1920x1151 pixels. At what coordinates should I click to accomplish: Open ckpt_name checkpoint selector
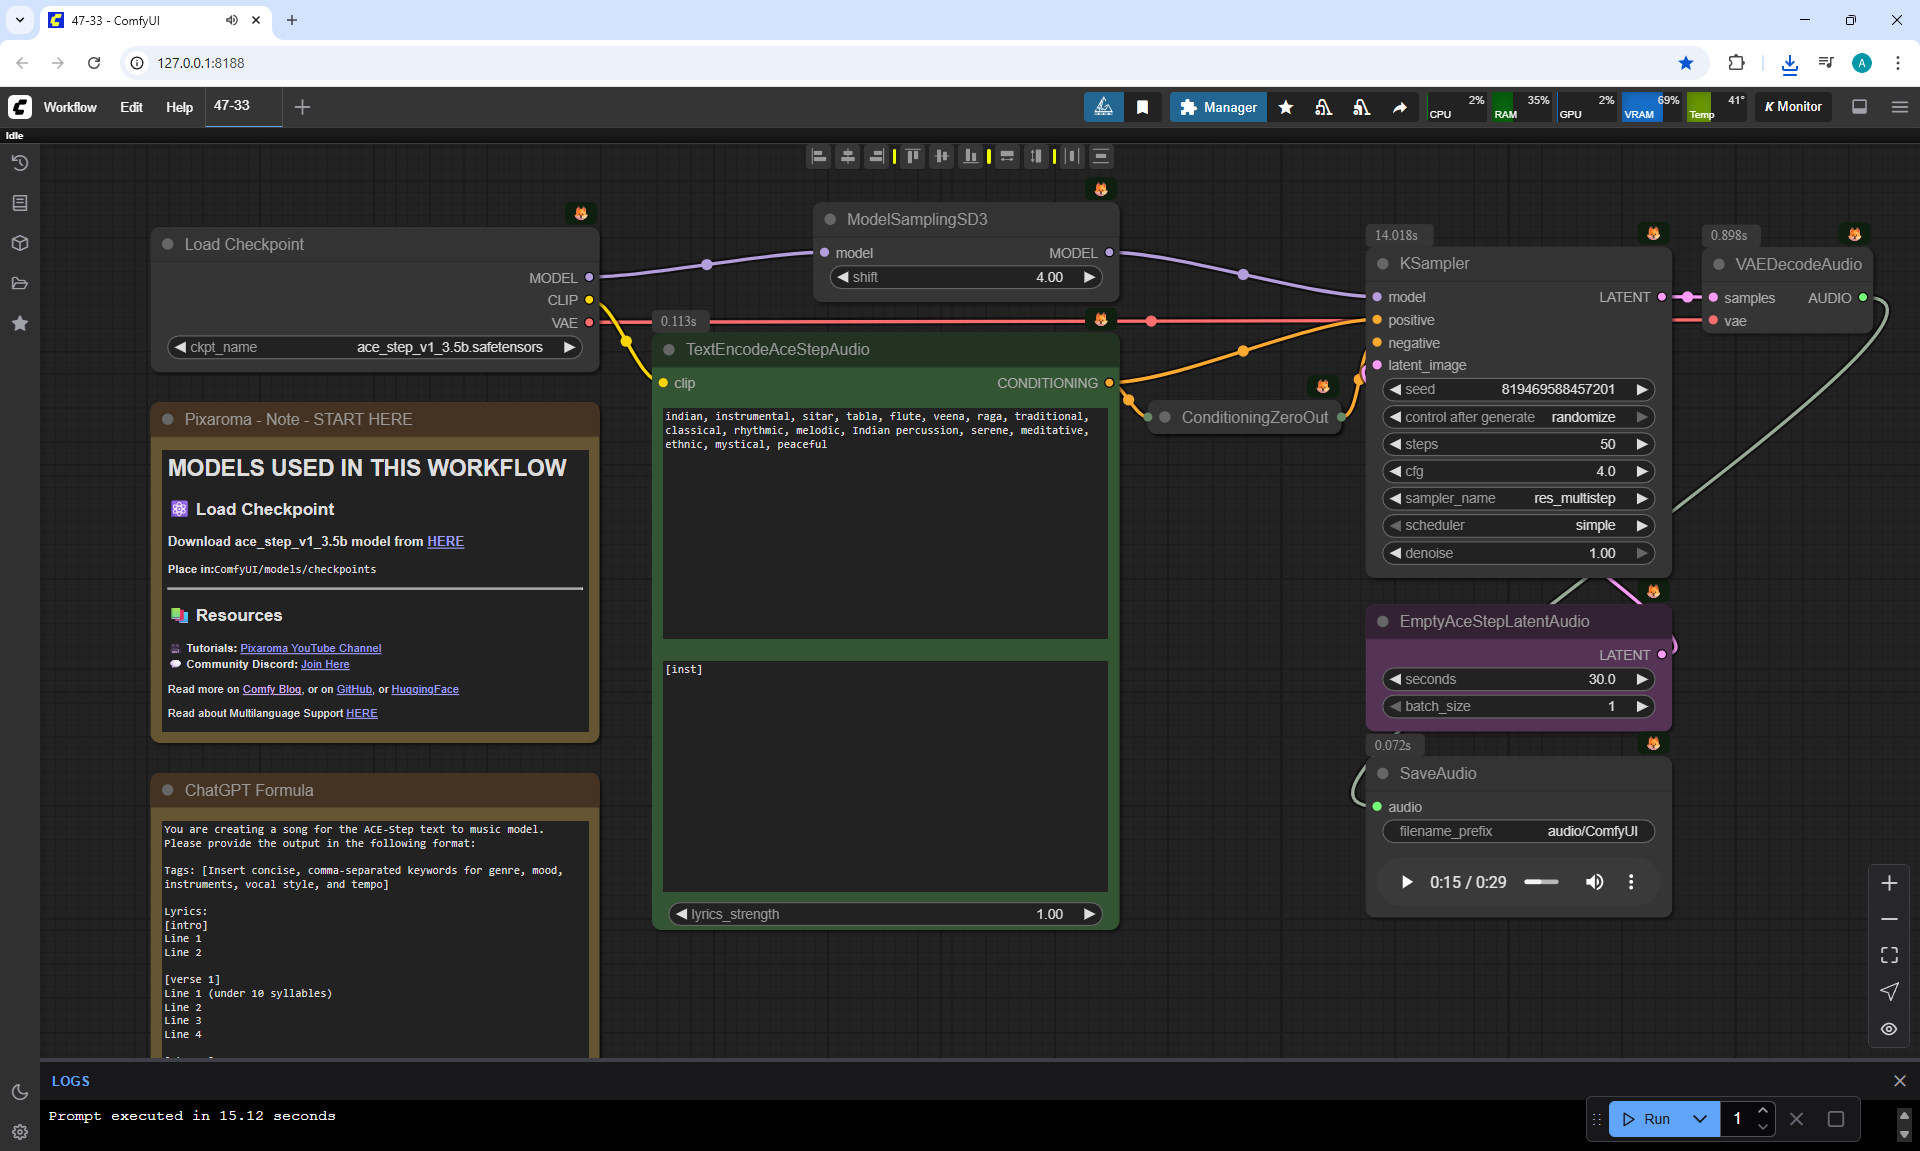pyautogui.click(x=375, y=347)
